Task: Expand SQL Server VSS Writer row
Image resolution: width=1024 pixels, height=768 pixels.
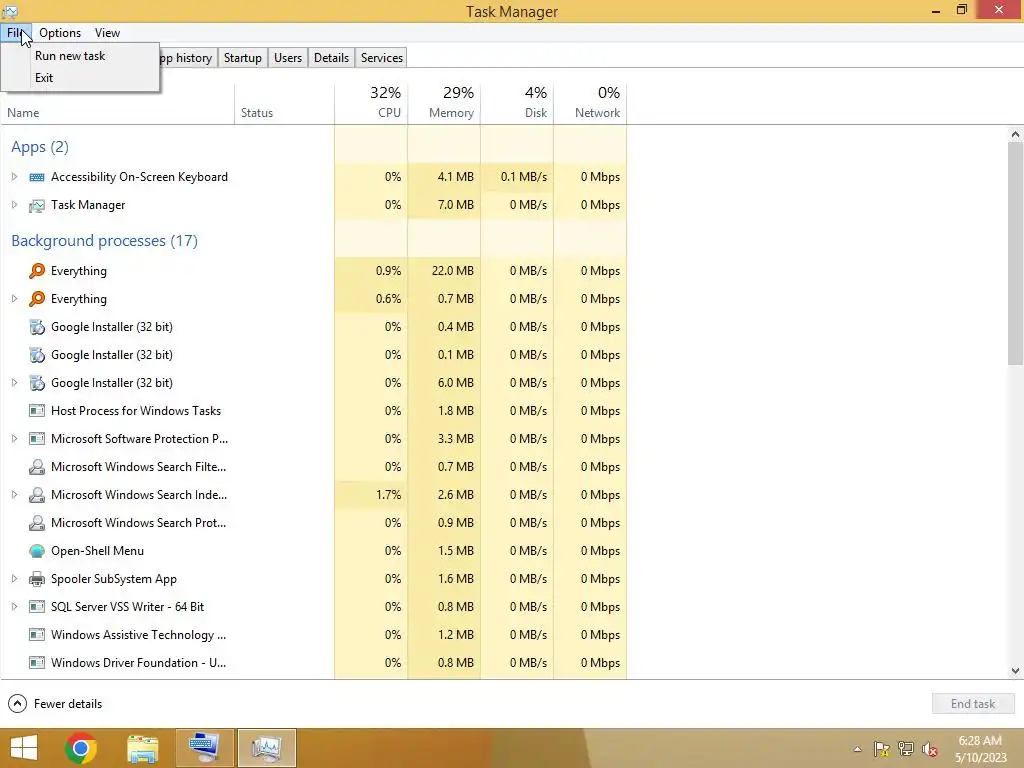Action: click(x=14, y=607)
